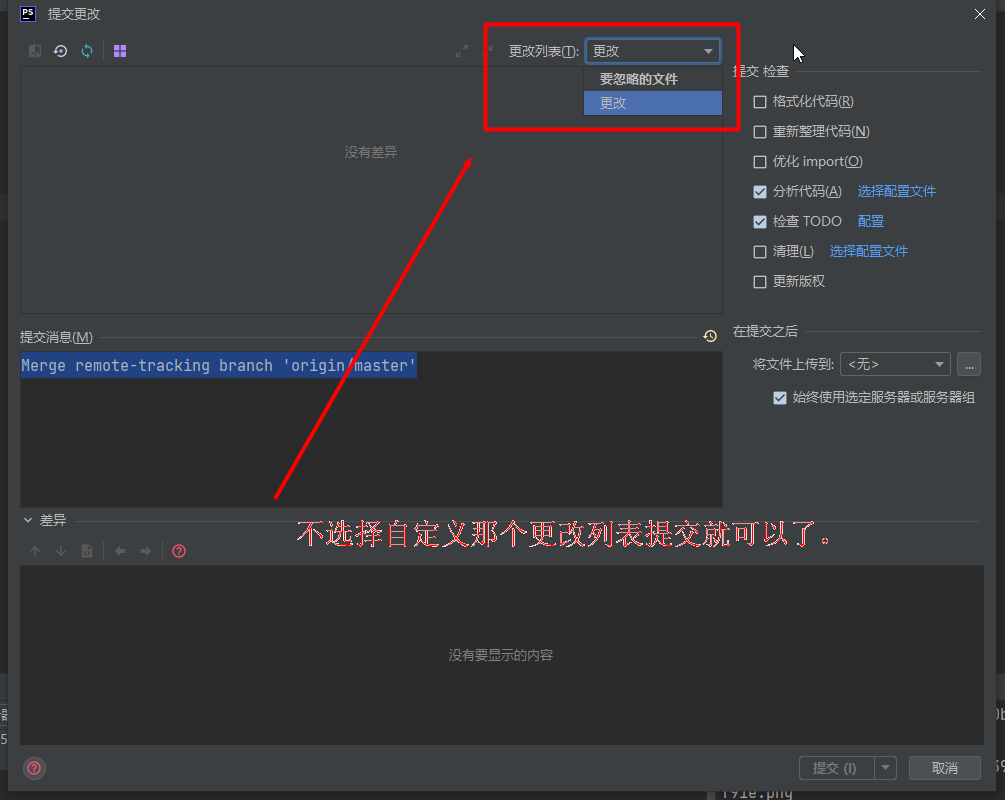
Task: Enable the 格式化代码 checkbox
Action: (x=760, y=101)
